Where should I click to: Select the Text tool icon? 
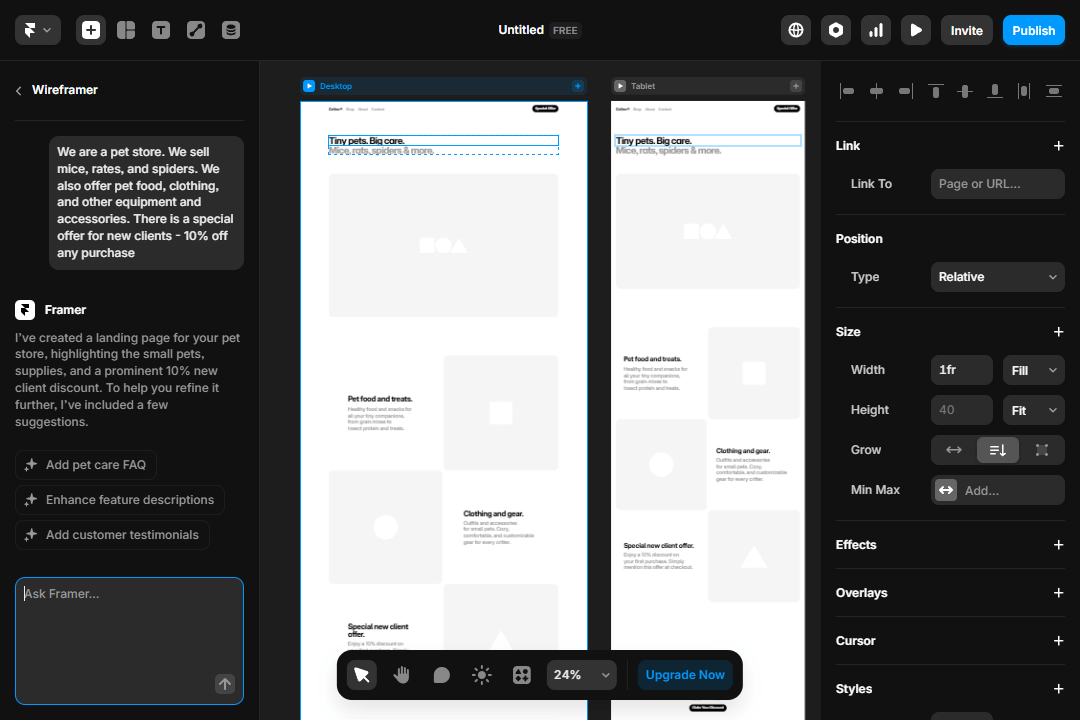click(x=161, y=30)
